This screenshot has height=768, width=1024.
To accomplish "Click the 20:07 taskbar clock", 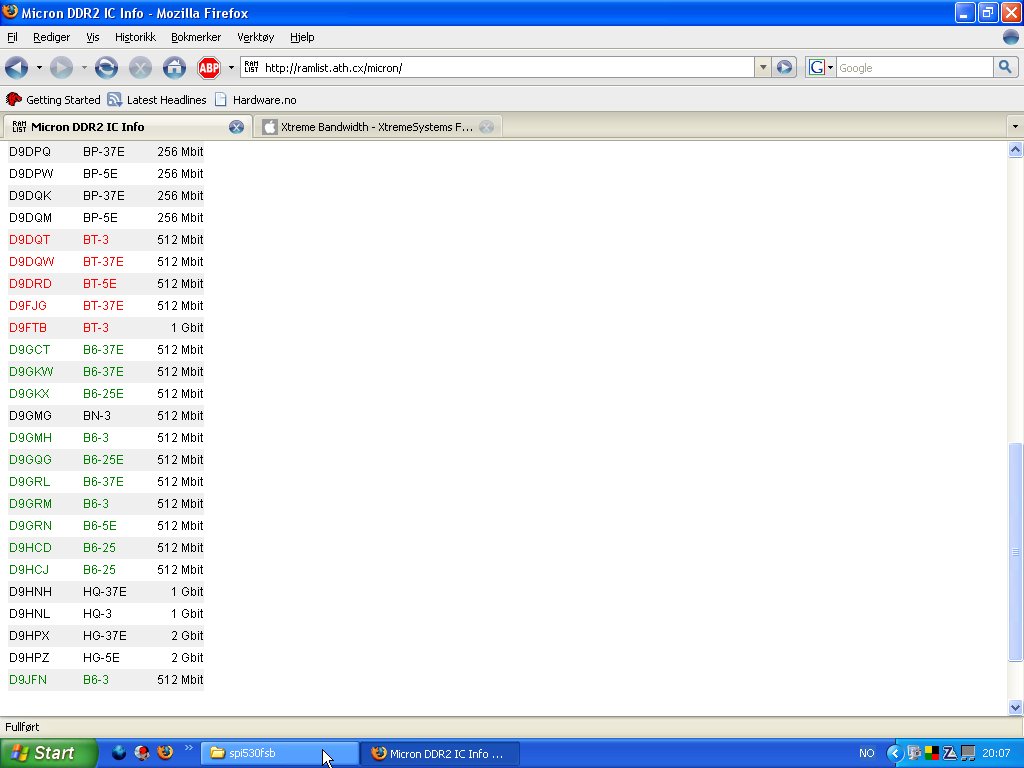I will coord(996,753).
